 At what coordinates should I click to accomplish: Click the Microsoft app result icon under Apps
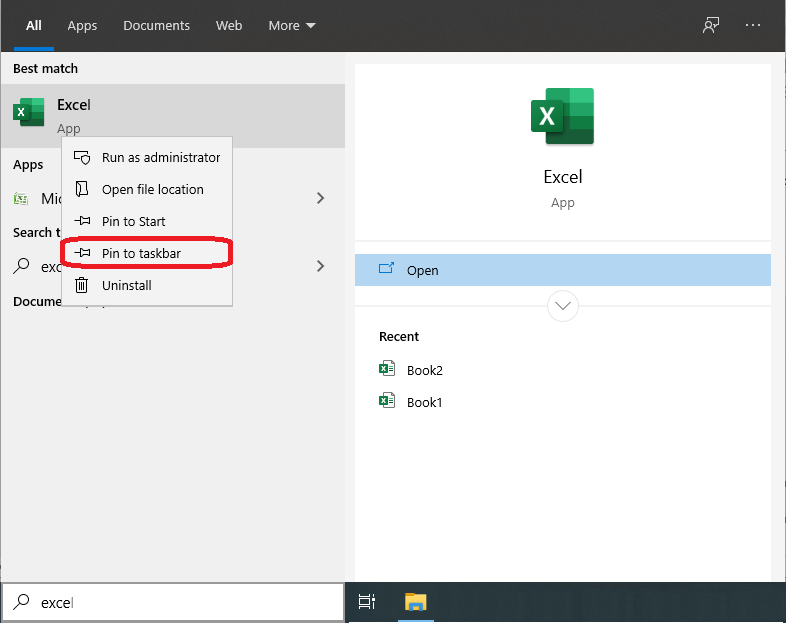pos(21,198)
